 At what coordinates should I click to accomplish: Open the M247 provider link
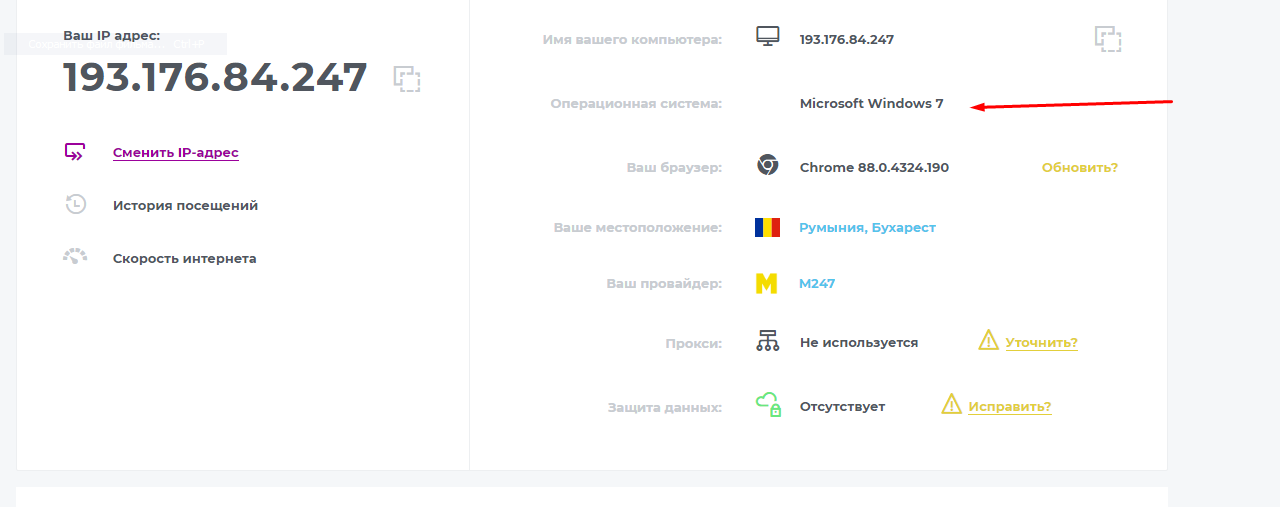(817, 283)
